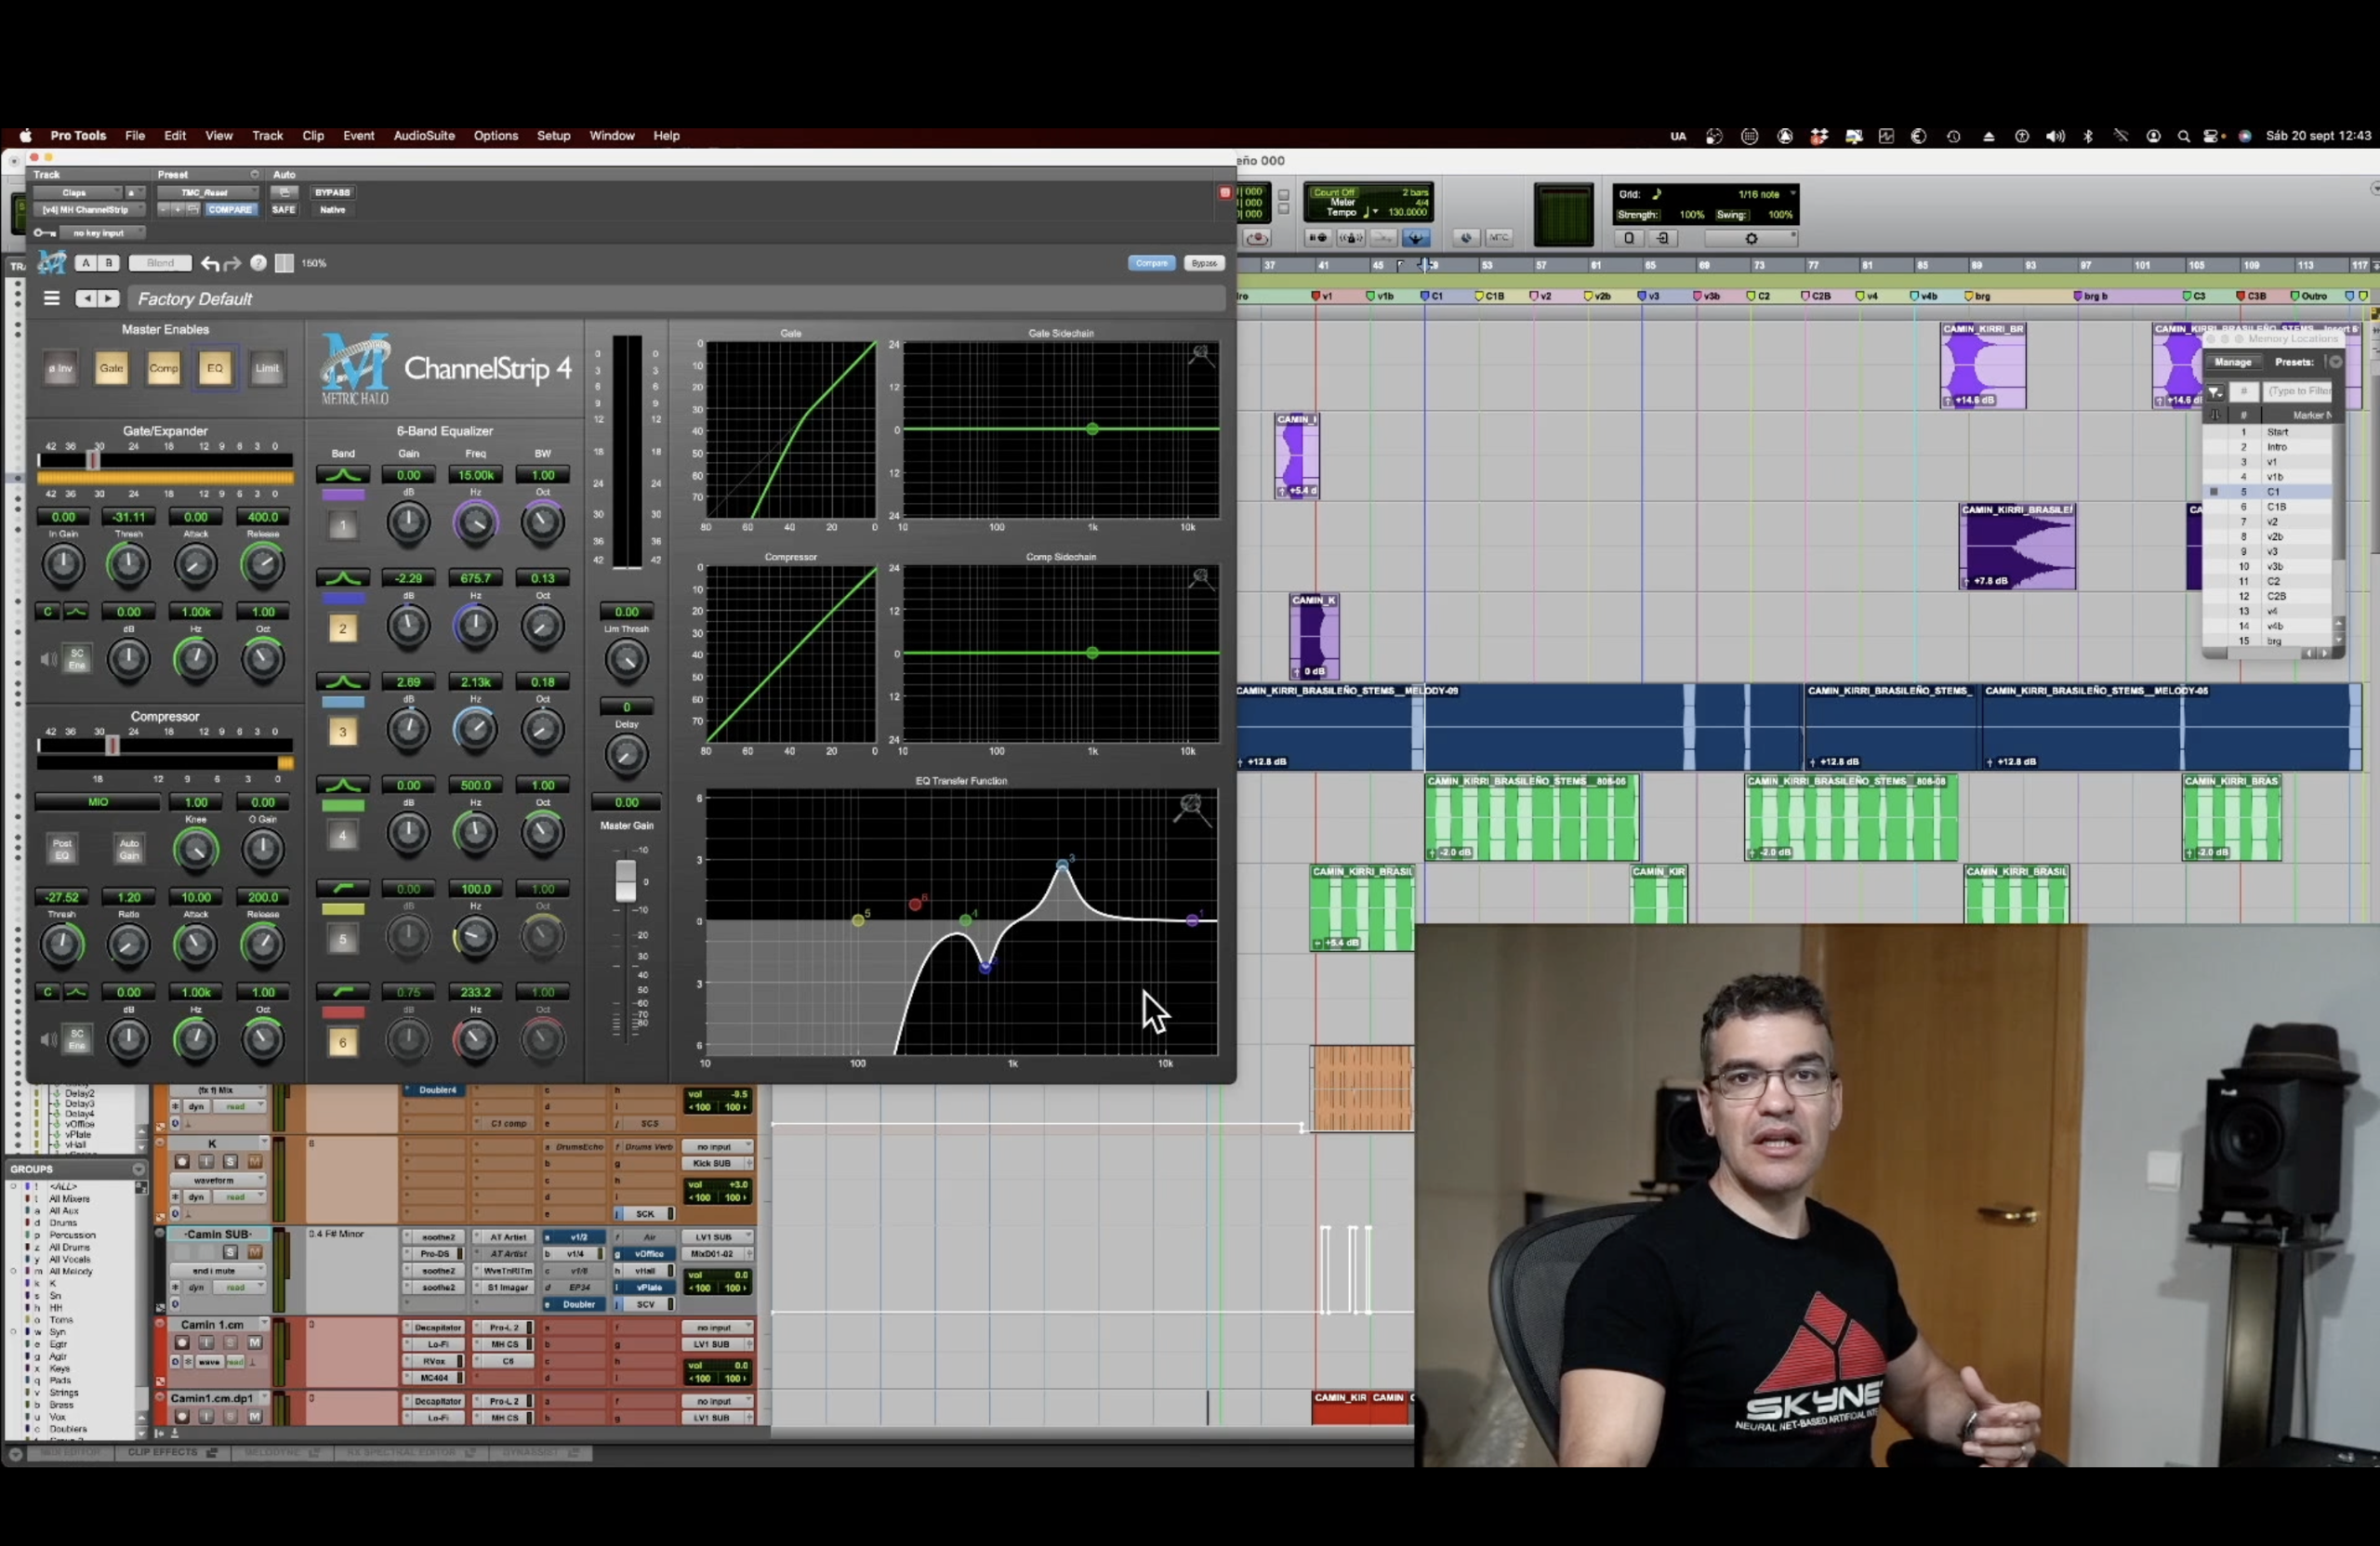2380x1546 pixels.
Task: Click the key input key icon
Action: pyautogui.click(x=43, y=233)
